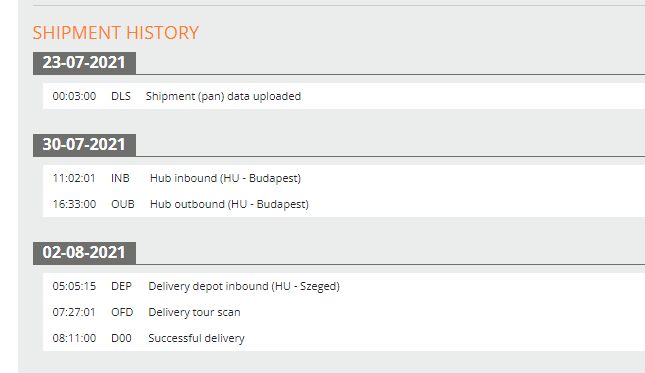
Task: Click the INB status code
Action: pyautogui.click(x=120, y=178)
